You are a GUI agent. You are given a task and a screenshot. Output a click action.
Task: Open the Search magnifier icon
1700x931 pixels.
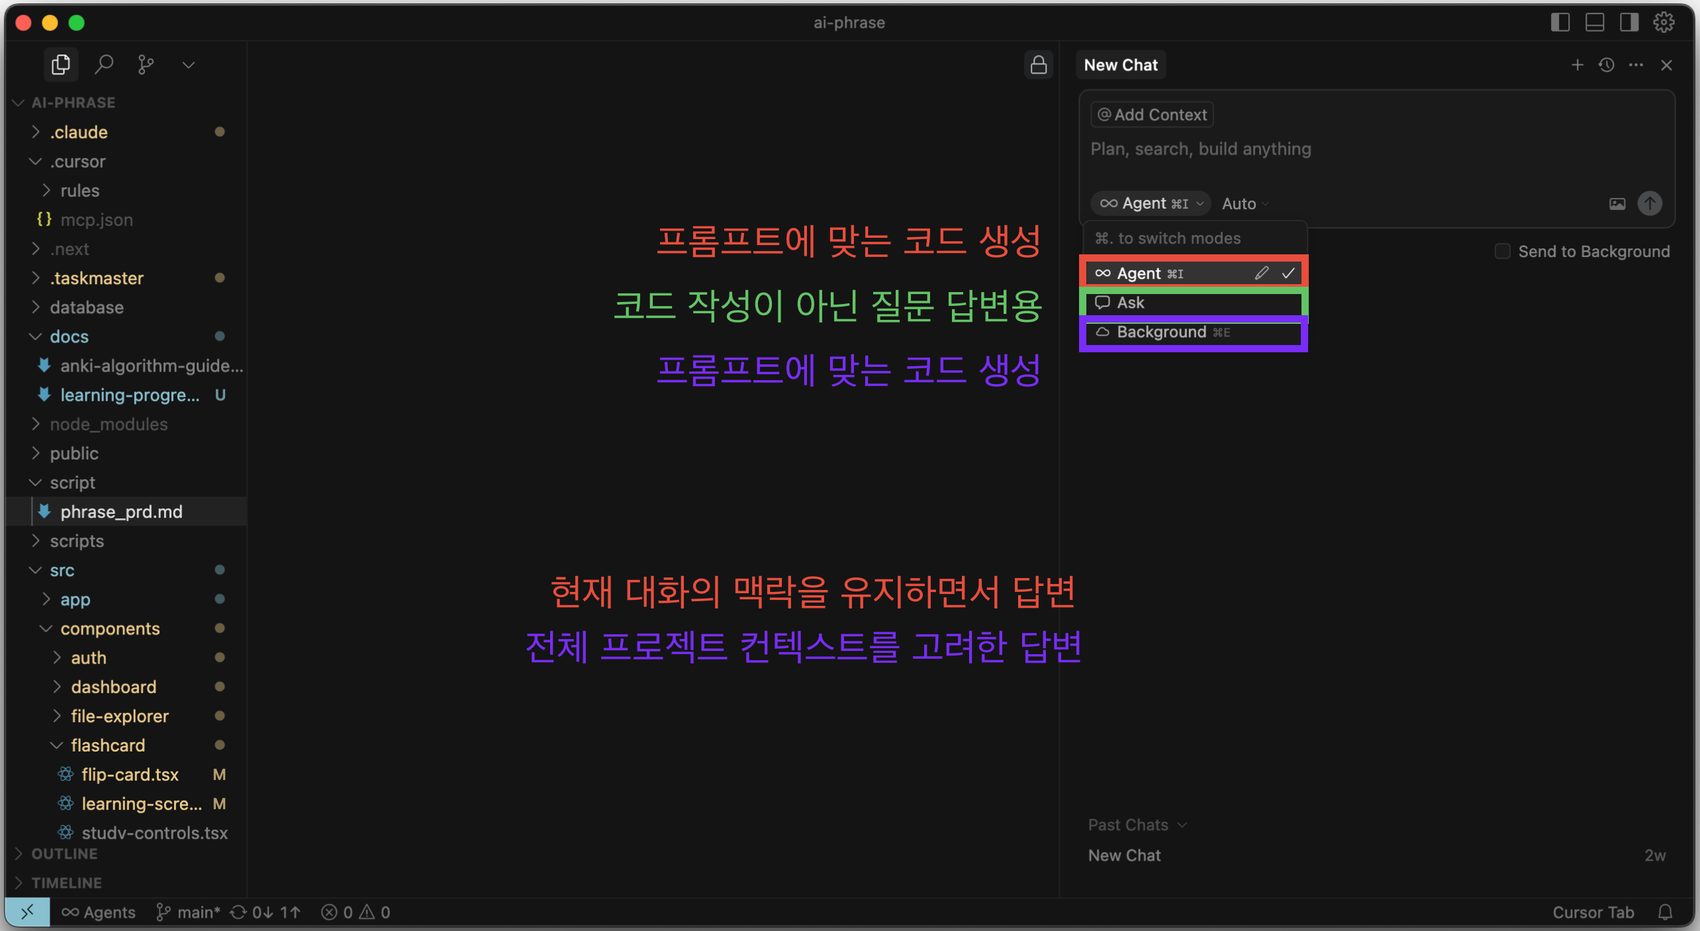coord(104,65)
